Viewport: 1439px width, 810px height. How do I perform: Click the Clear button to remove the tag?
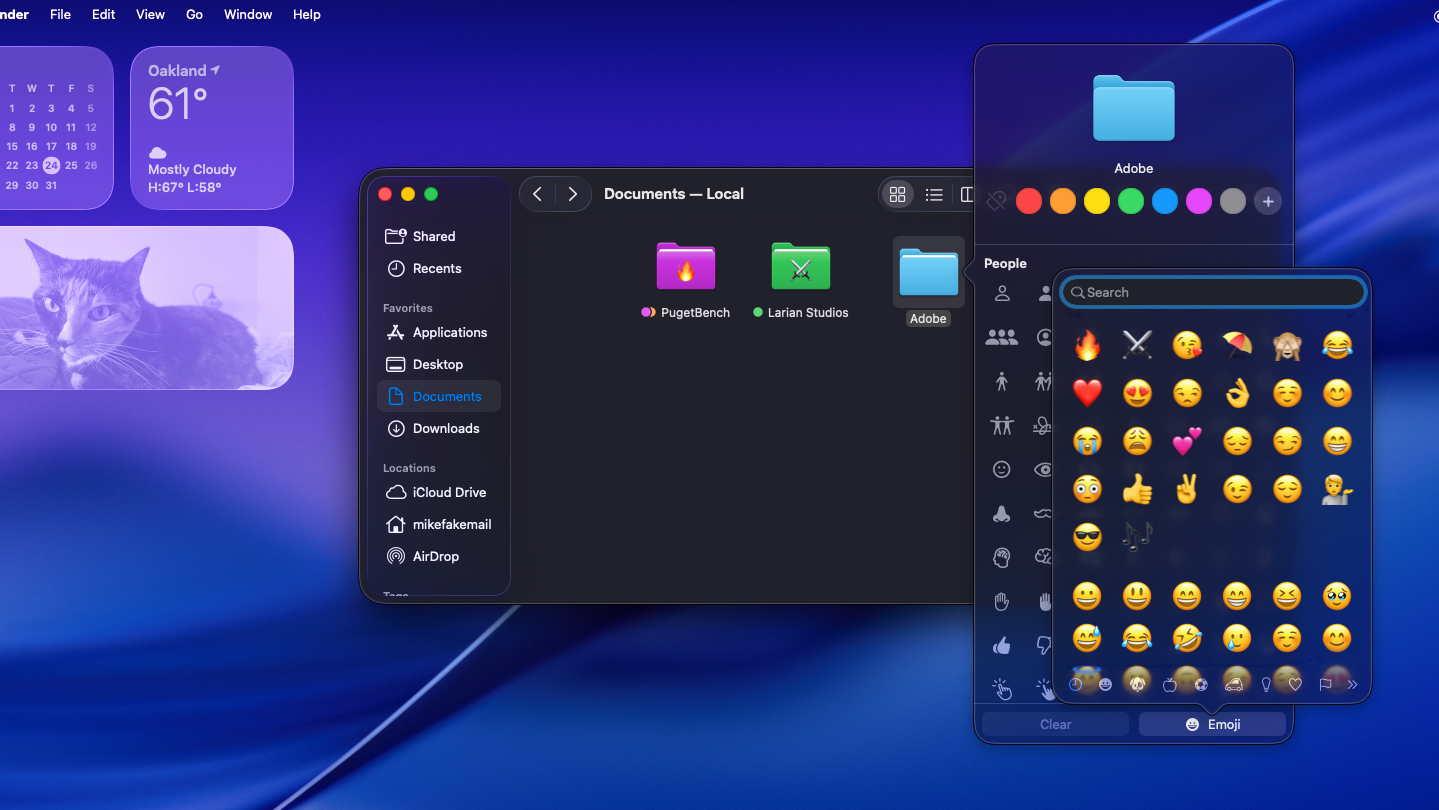click(x=1054, y=723)
